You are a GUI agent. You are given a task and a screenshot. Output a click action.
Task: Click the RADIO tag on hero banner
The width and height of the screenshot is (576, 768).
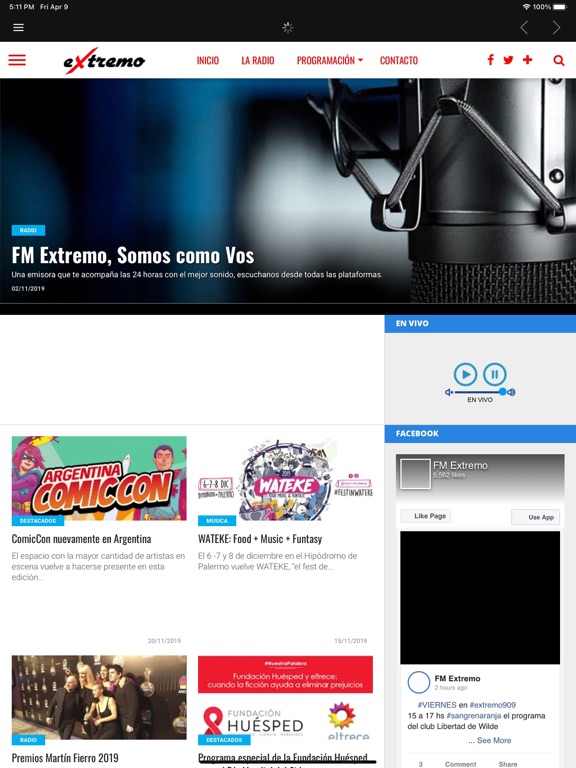tap(28, 230)
